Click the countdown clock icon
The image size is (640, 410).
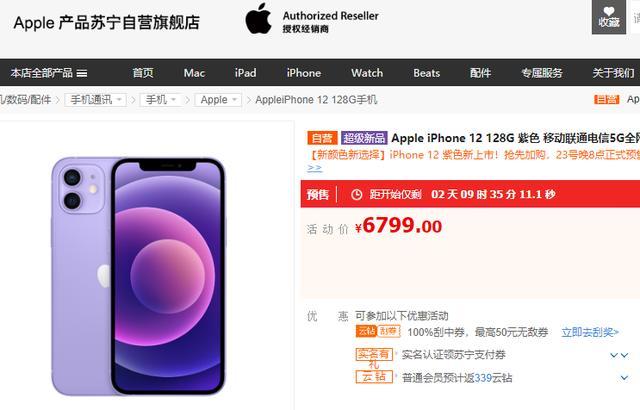356,195
